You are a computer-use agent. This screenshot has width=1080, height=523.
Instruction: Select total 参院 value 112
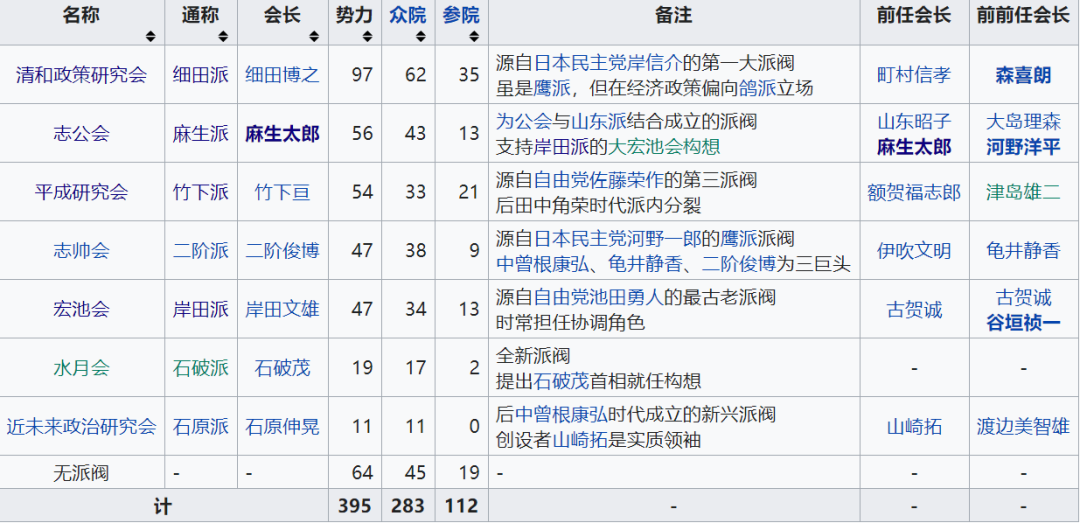coord(461,506)
